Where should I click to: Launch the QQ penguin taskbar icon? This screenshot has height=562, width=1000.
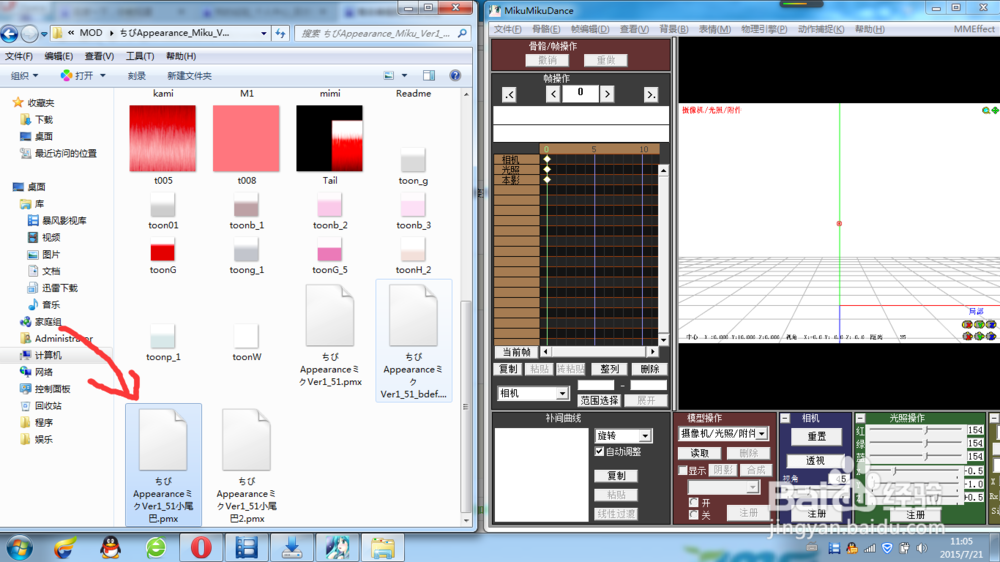click(x=110, y=547)
